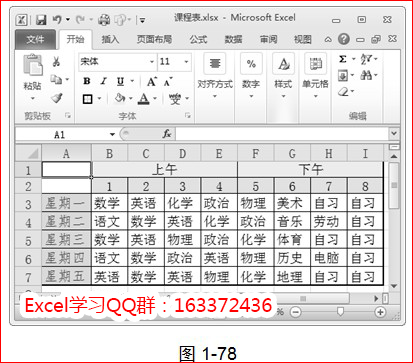Screen dimensions: 413x363
Task: Select the 美术 cell
Action: click(292, 203)
